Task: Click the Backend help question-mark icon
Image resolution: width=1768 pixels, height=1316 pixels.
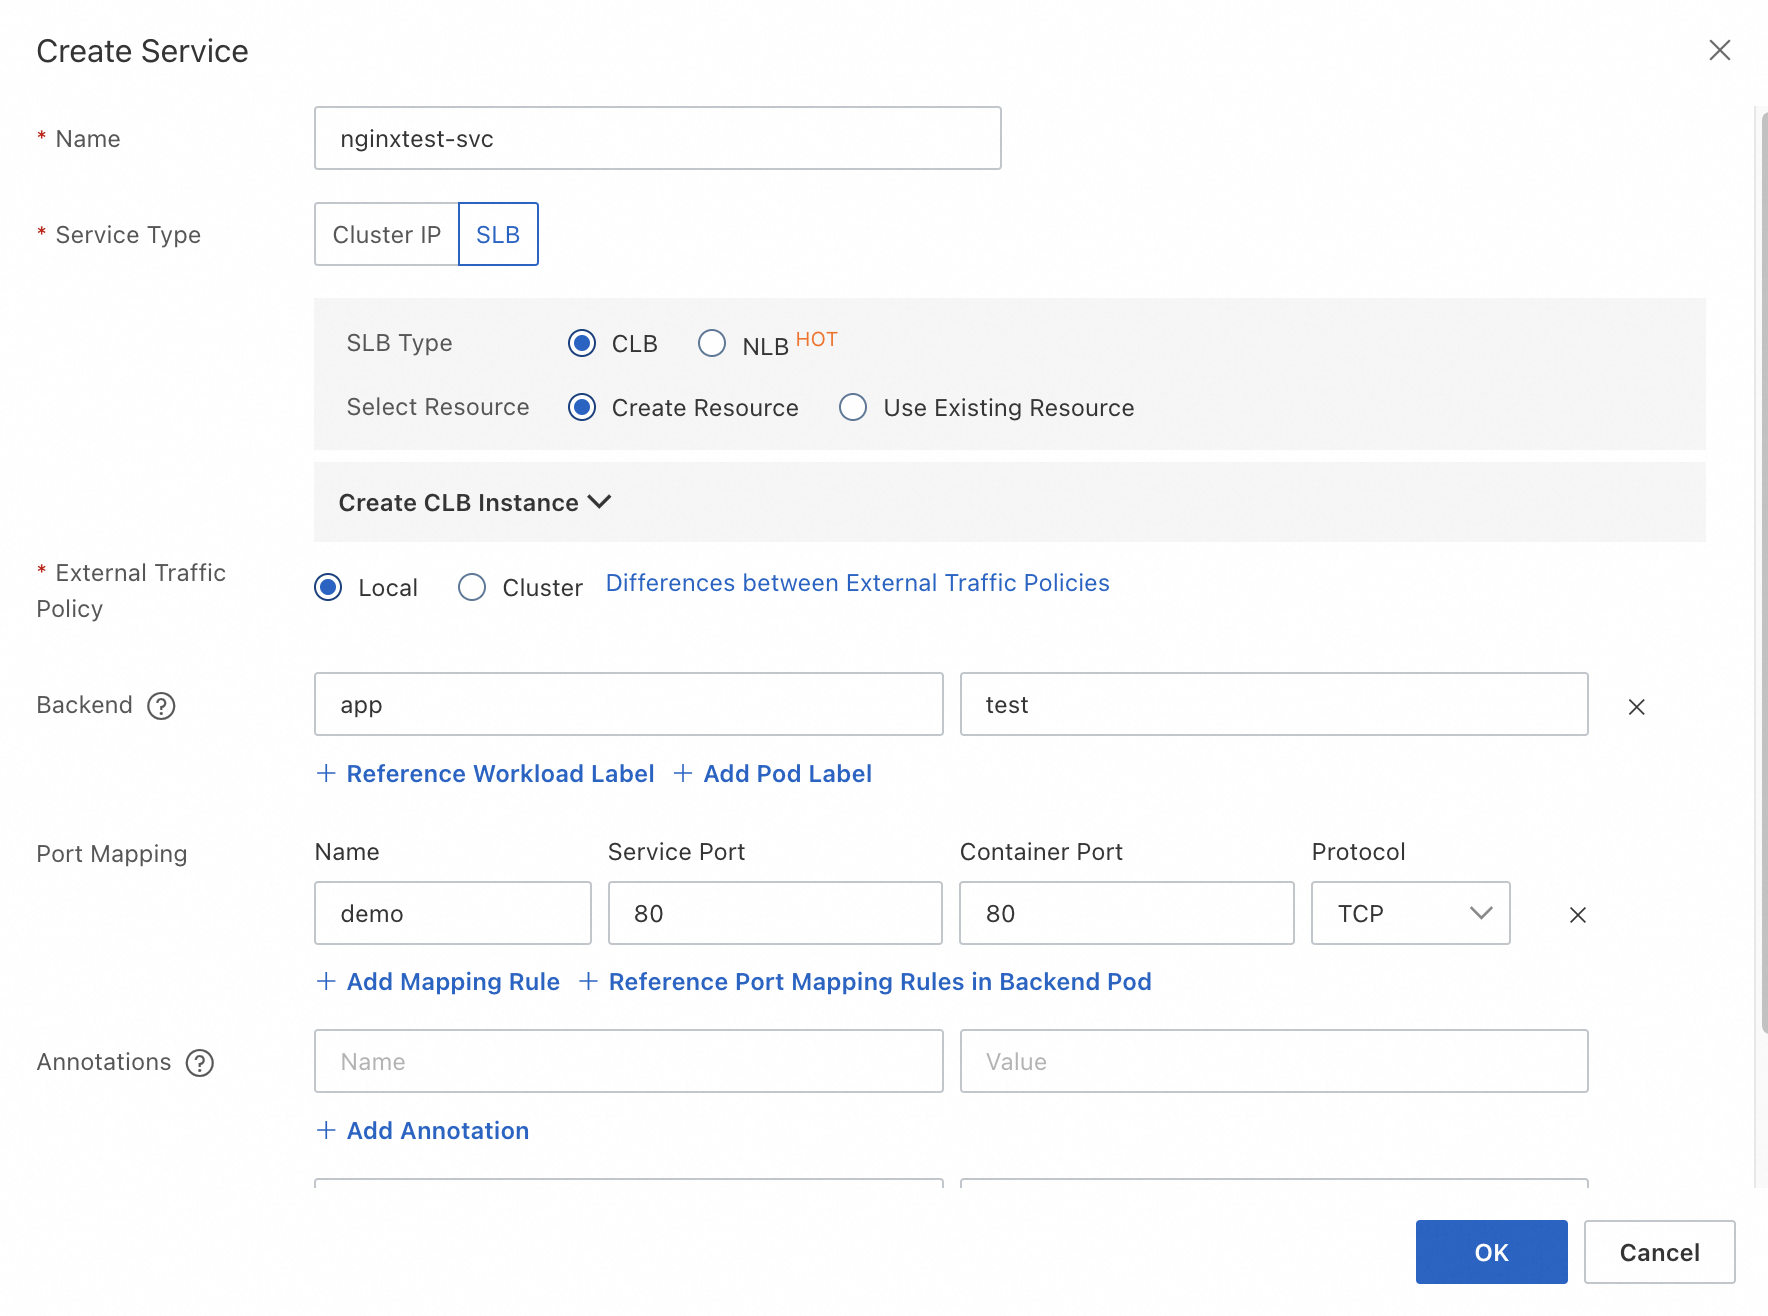Action: (161, 706)
